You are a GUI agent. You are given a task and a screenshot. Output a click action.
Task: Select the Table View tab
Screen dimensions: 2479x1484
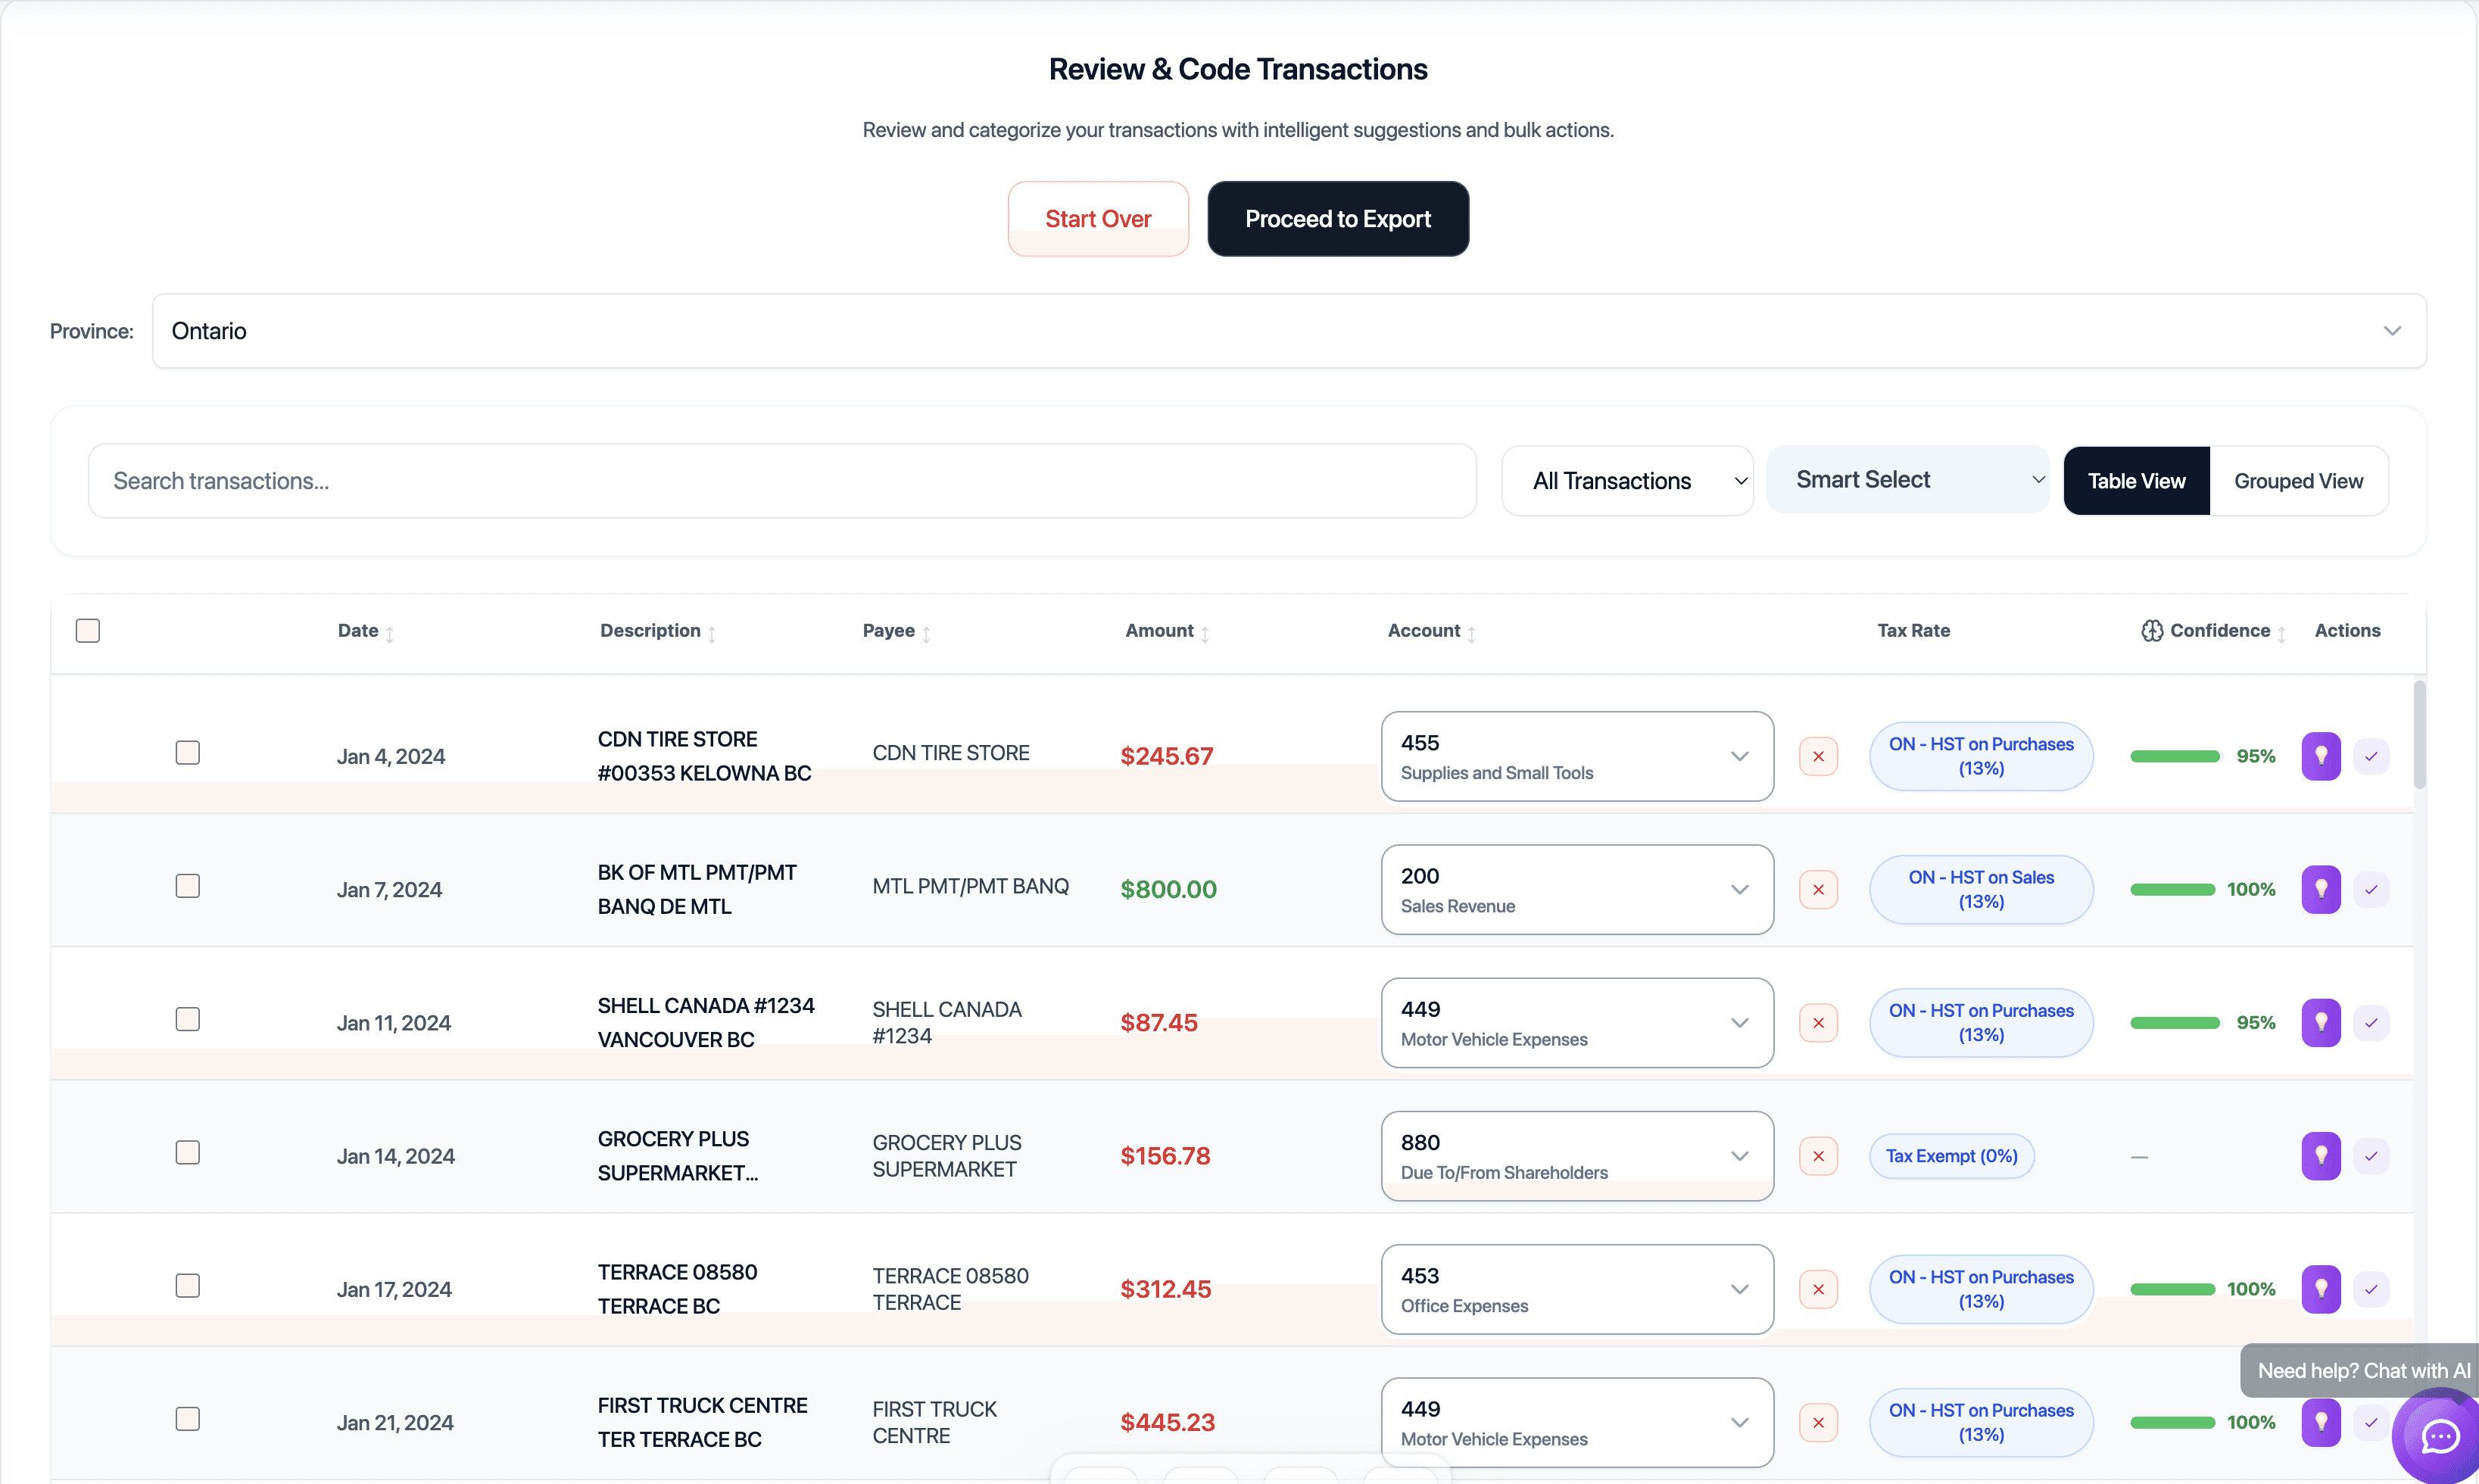(x=2135, y=481)
